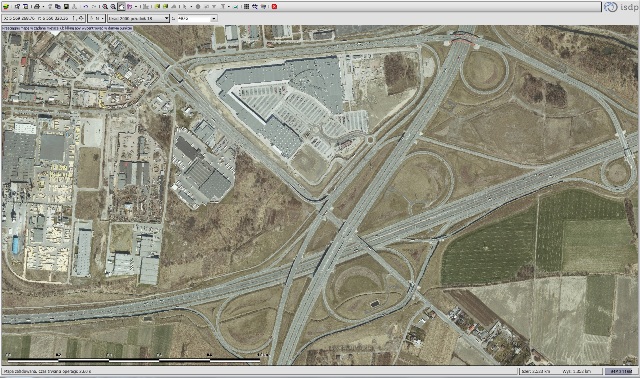Click the copy icon in toolbar
640x378 pixels.
(58, 7)
